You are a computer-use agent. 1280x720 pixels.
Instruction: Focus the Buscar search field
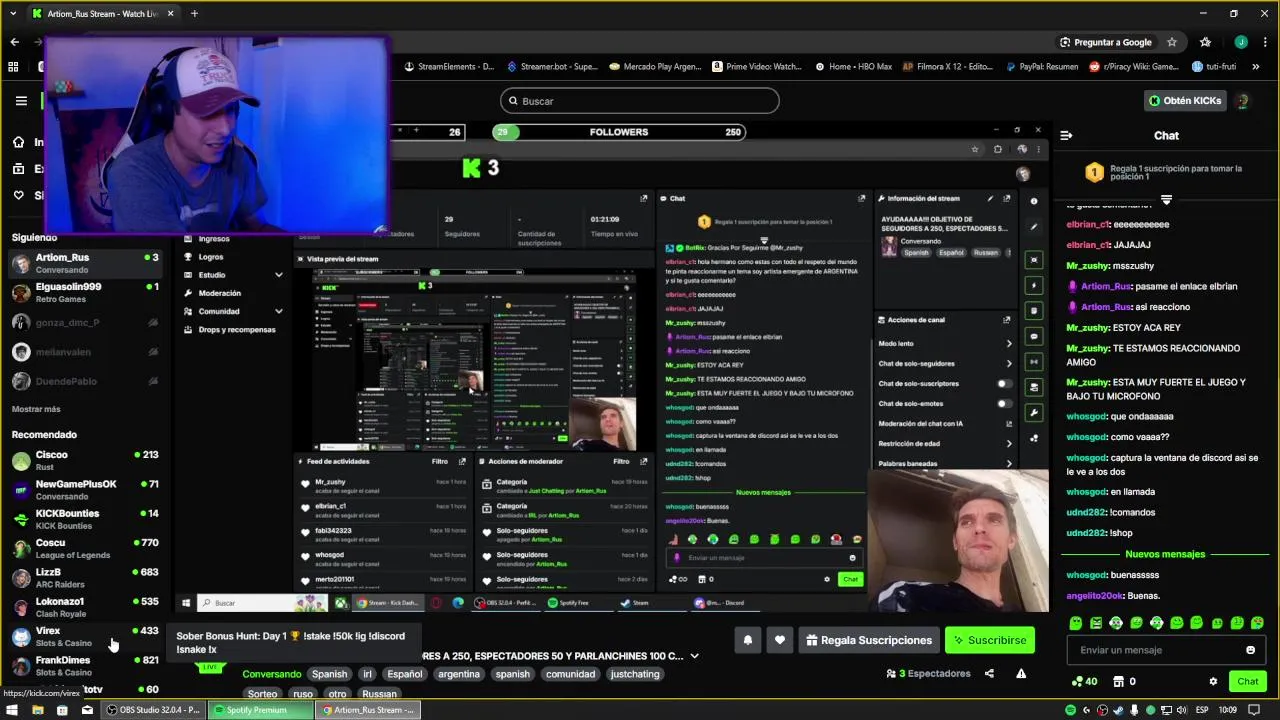coord(640,101)
